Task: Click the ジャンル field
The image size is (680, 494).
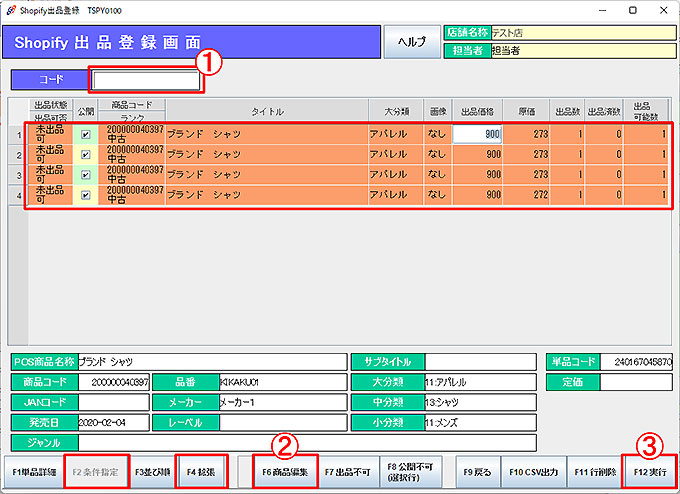Action: 307,443
